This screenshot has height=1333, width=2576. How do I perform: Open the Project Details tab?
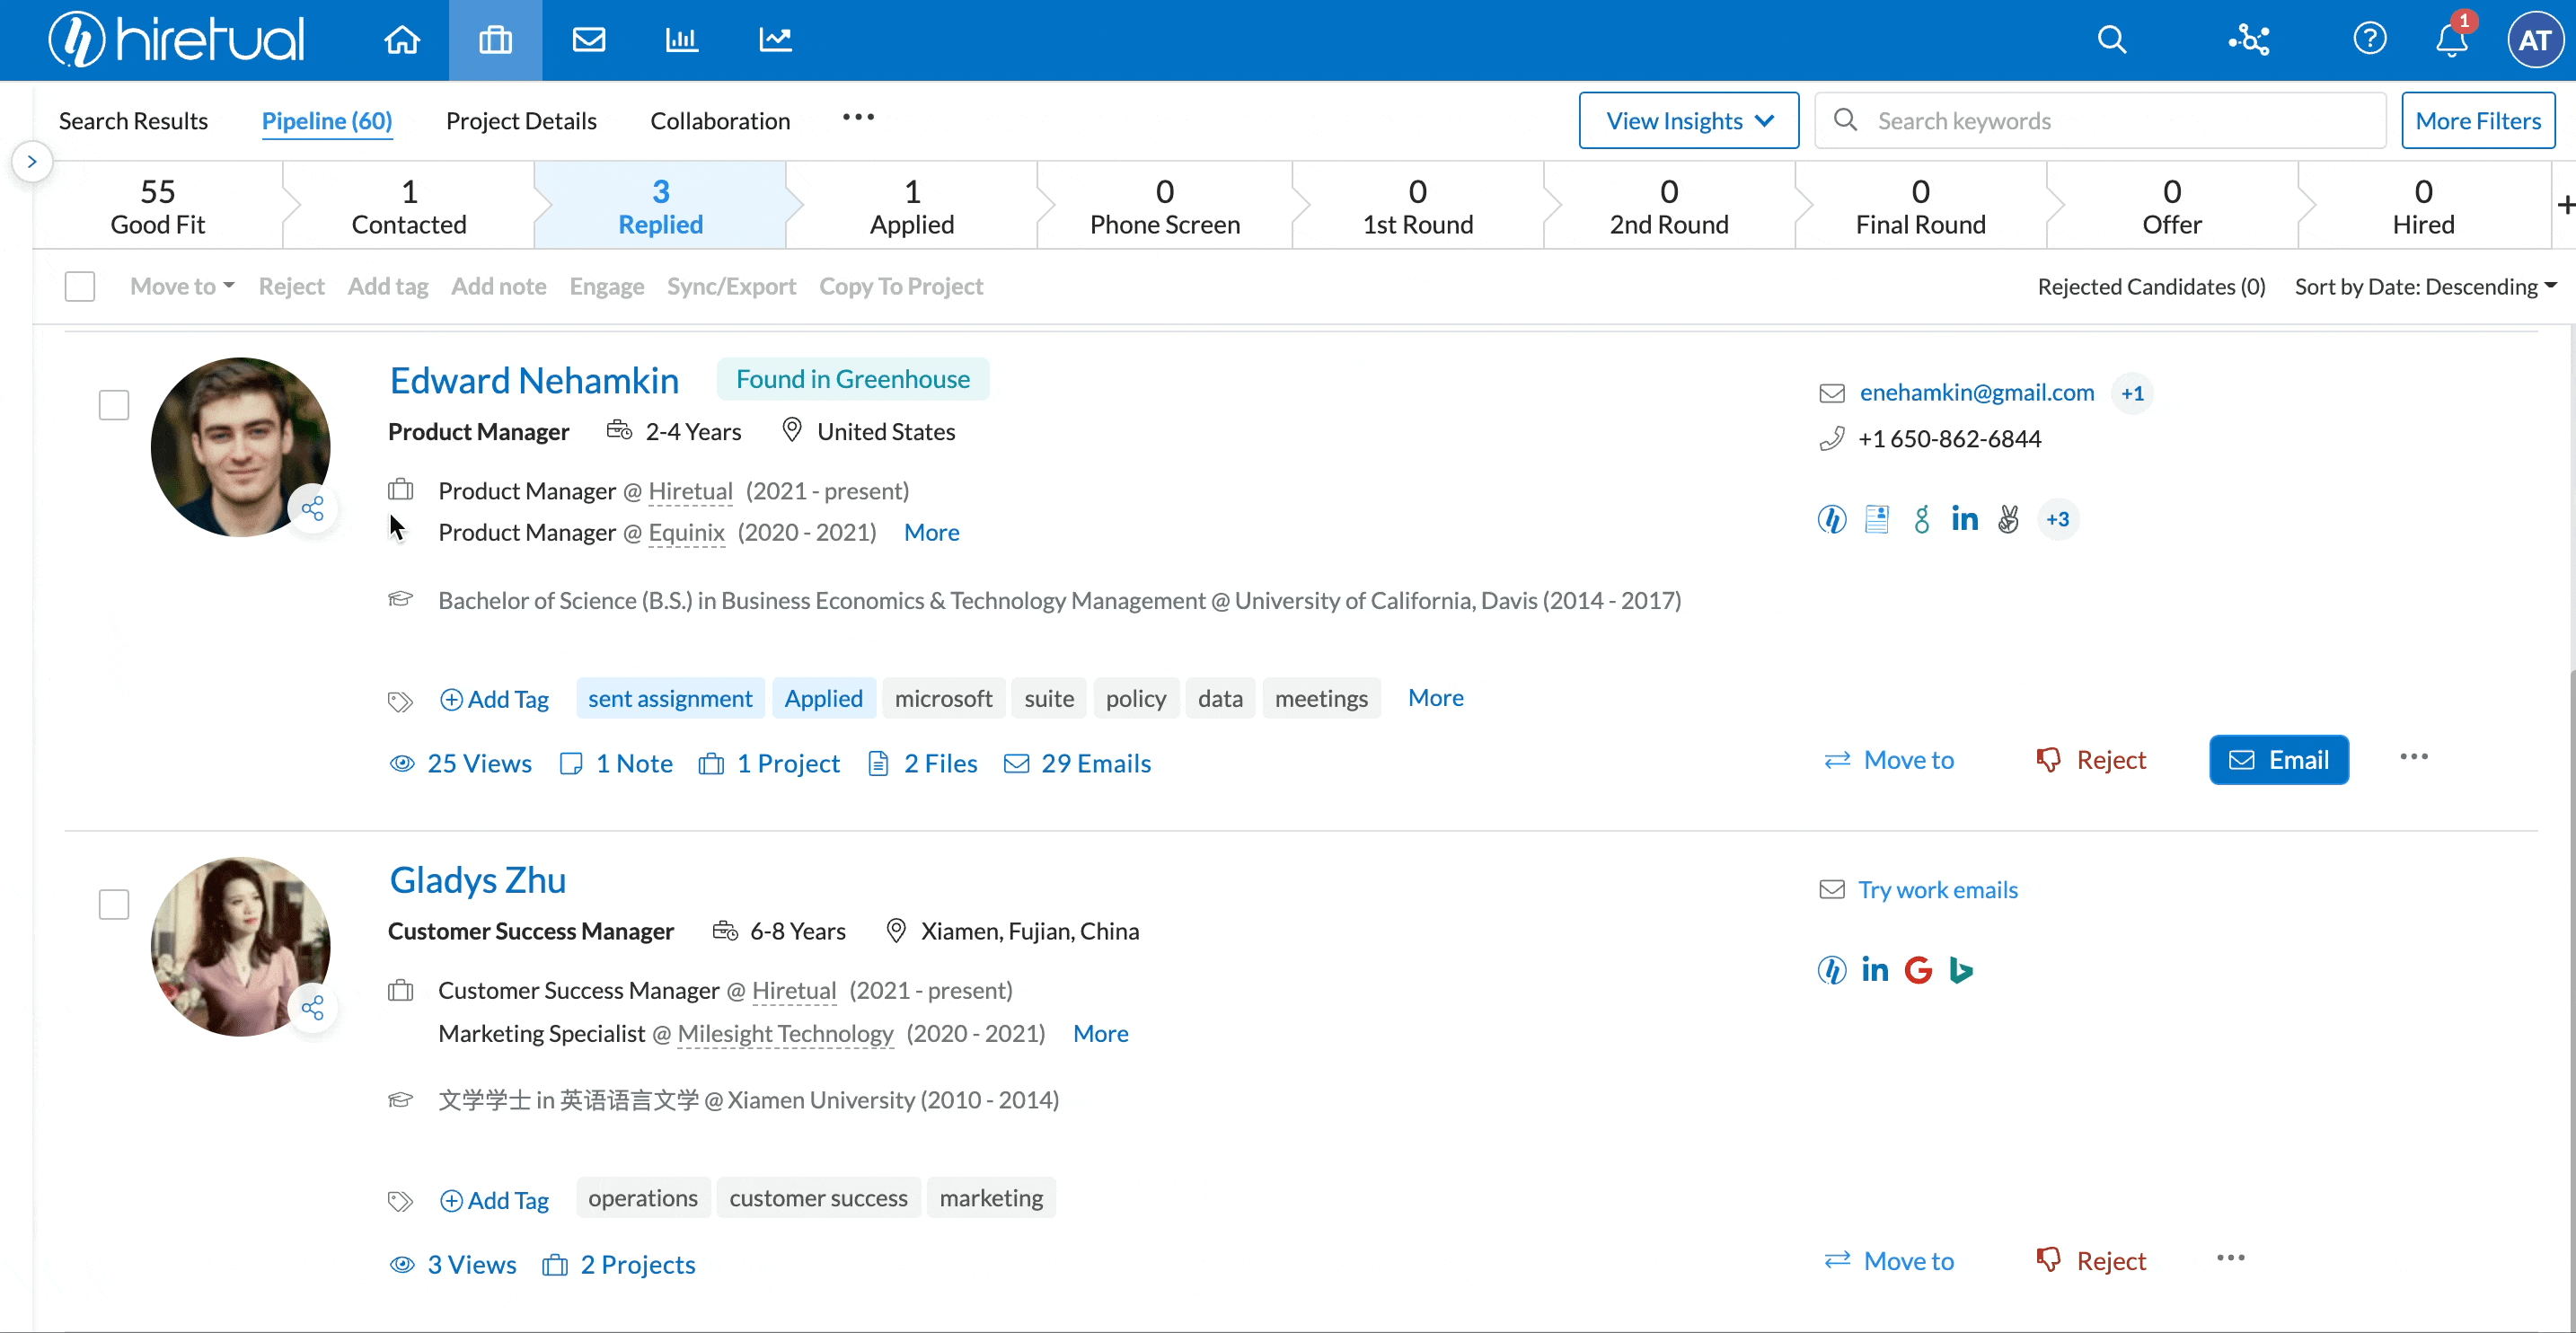[521, 120]
